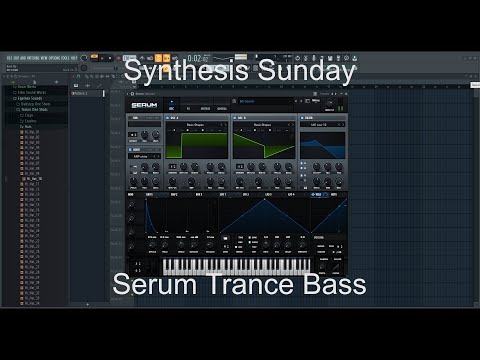
Task: Click OSC A unison voices box
Action: 172,166
